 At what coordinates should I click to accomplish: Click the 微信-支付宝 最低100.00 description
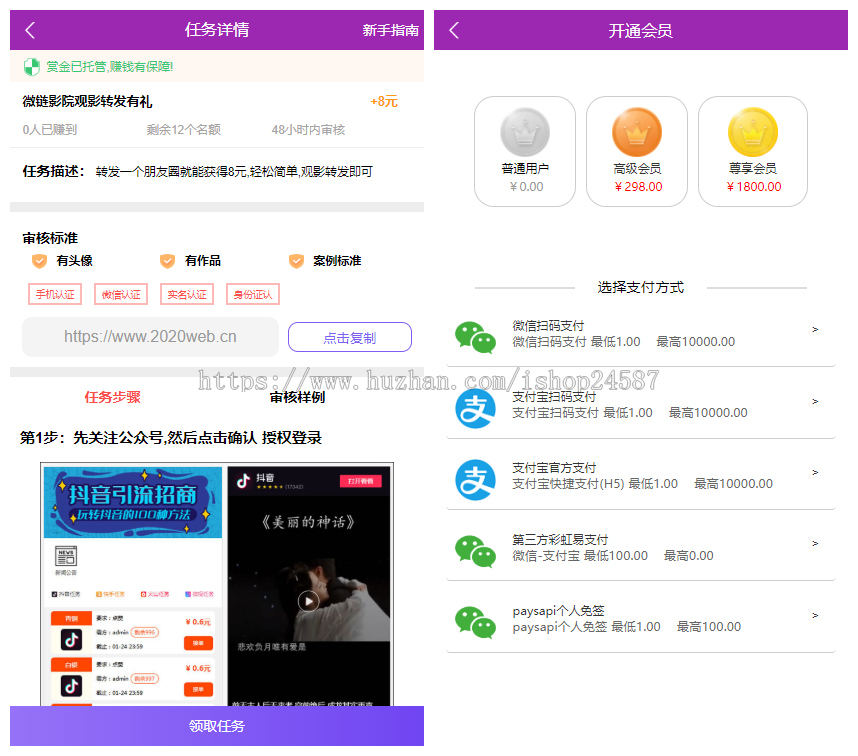pos(612,556)
